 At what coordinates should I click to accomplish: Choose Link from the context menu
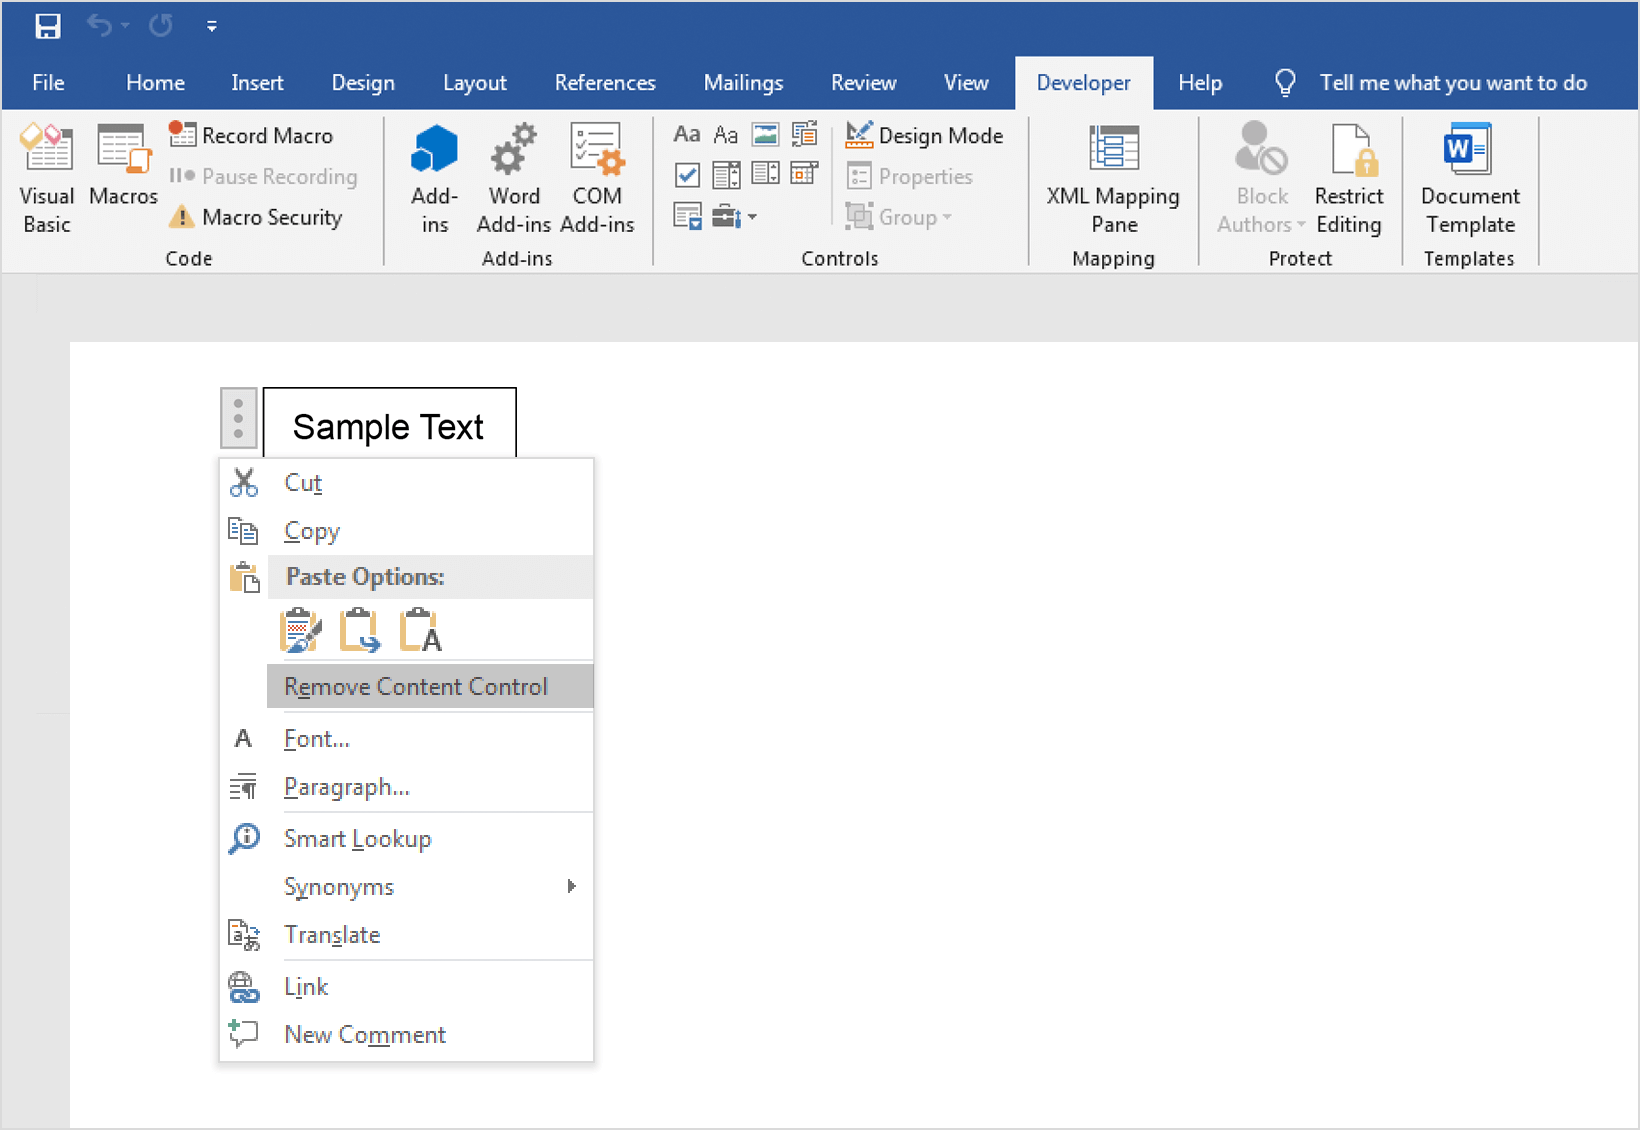tap(406, 987)
